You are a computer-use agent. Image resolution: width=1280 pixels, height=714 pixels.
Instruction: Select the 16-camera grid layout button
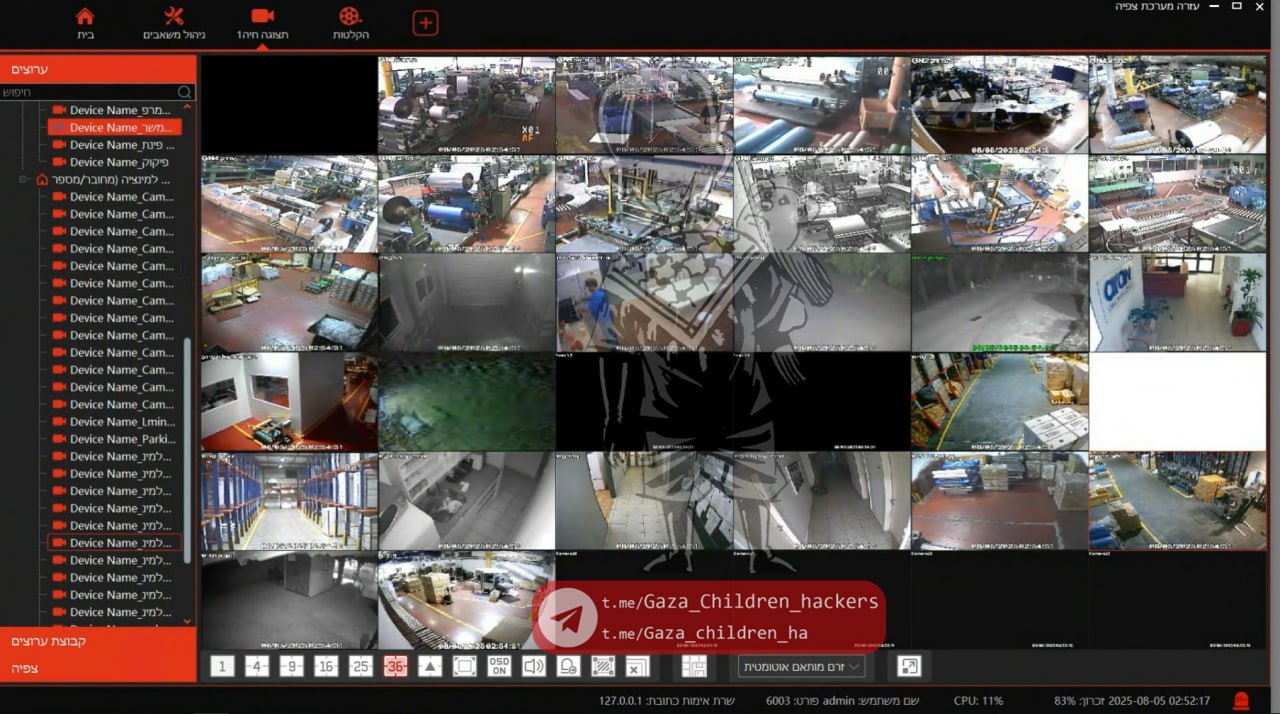(x=326, y=667)
